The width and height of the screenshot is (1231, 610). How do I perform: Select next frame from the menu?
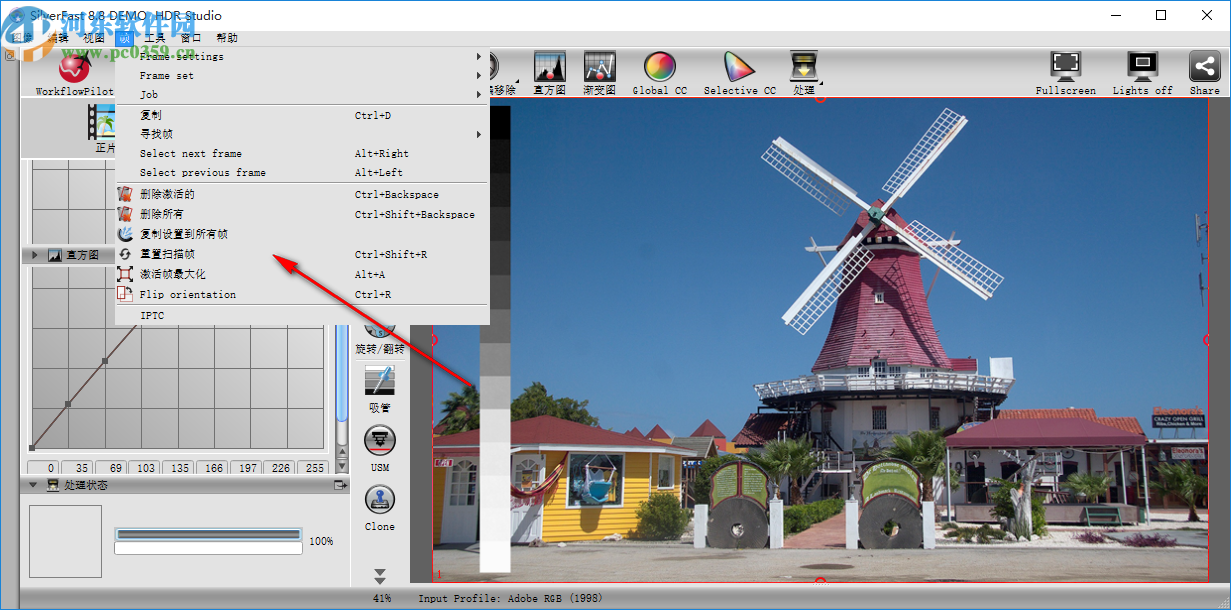click(x=192, y=153)
